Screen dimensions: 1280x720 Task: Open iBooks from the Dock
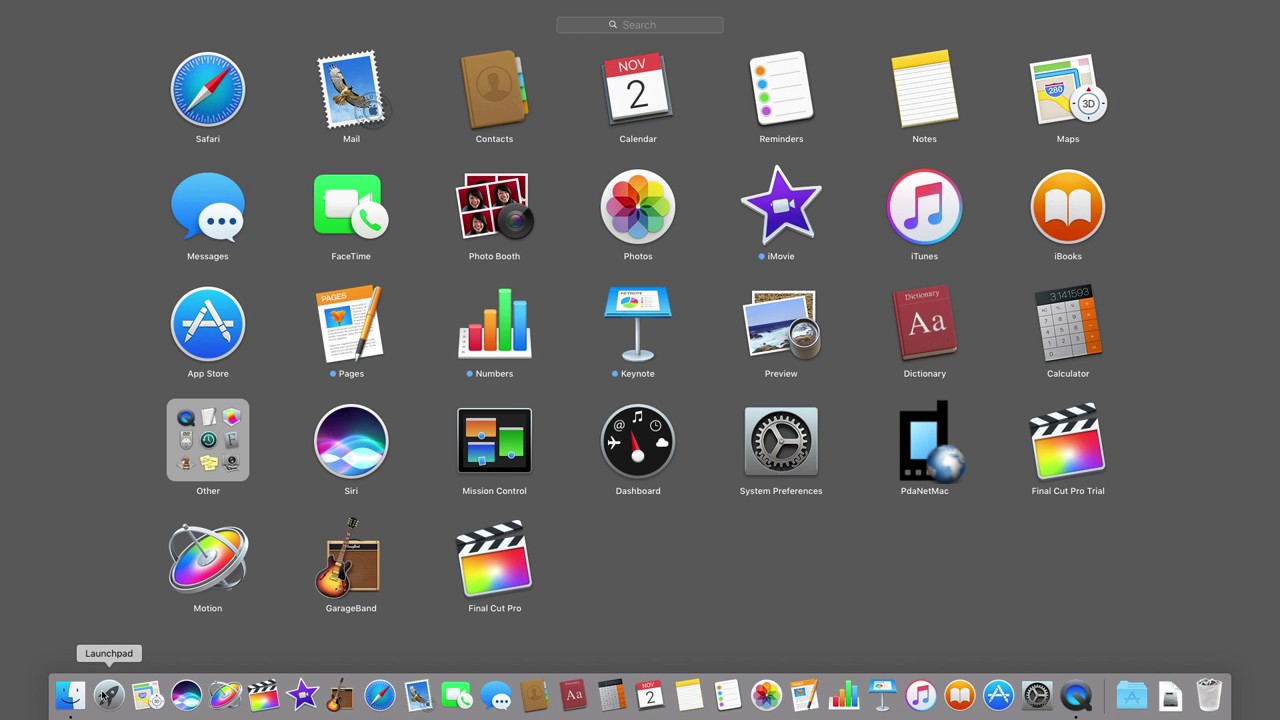tap(959, 694)
